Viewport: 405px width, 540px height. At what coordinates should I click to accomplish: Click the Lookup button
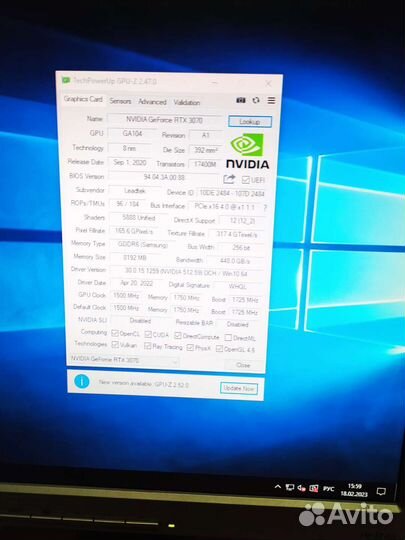point(250,122)
